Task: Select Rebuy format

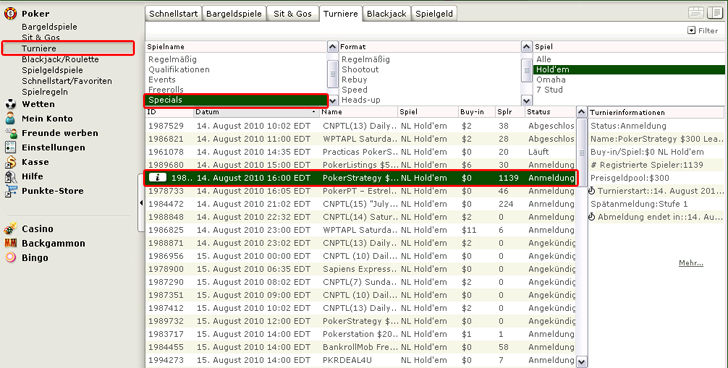Action: click(x=429, y=80)
